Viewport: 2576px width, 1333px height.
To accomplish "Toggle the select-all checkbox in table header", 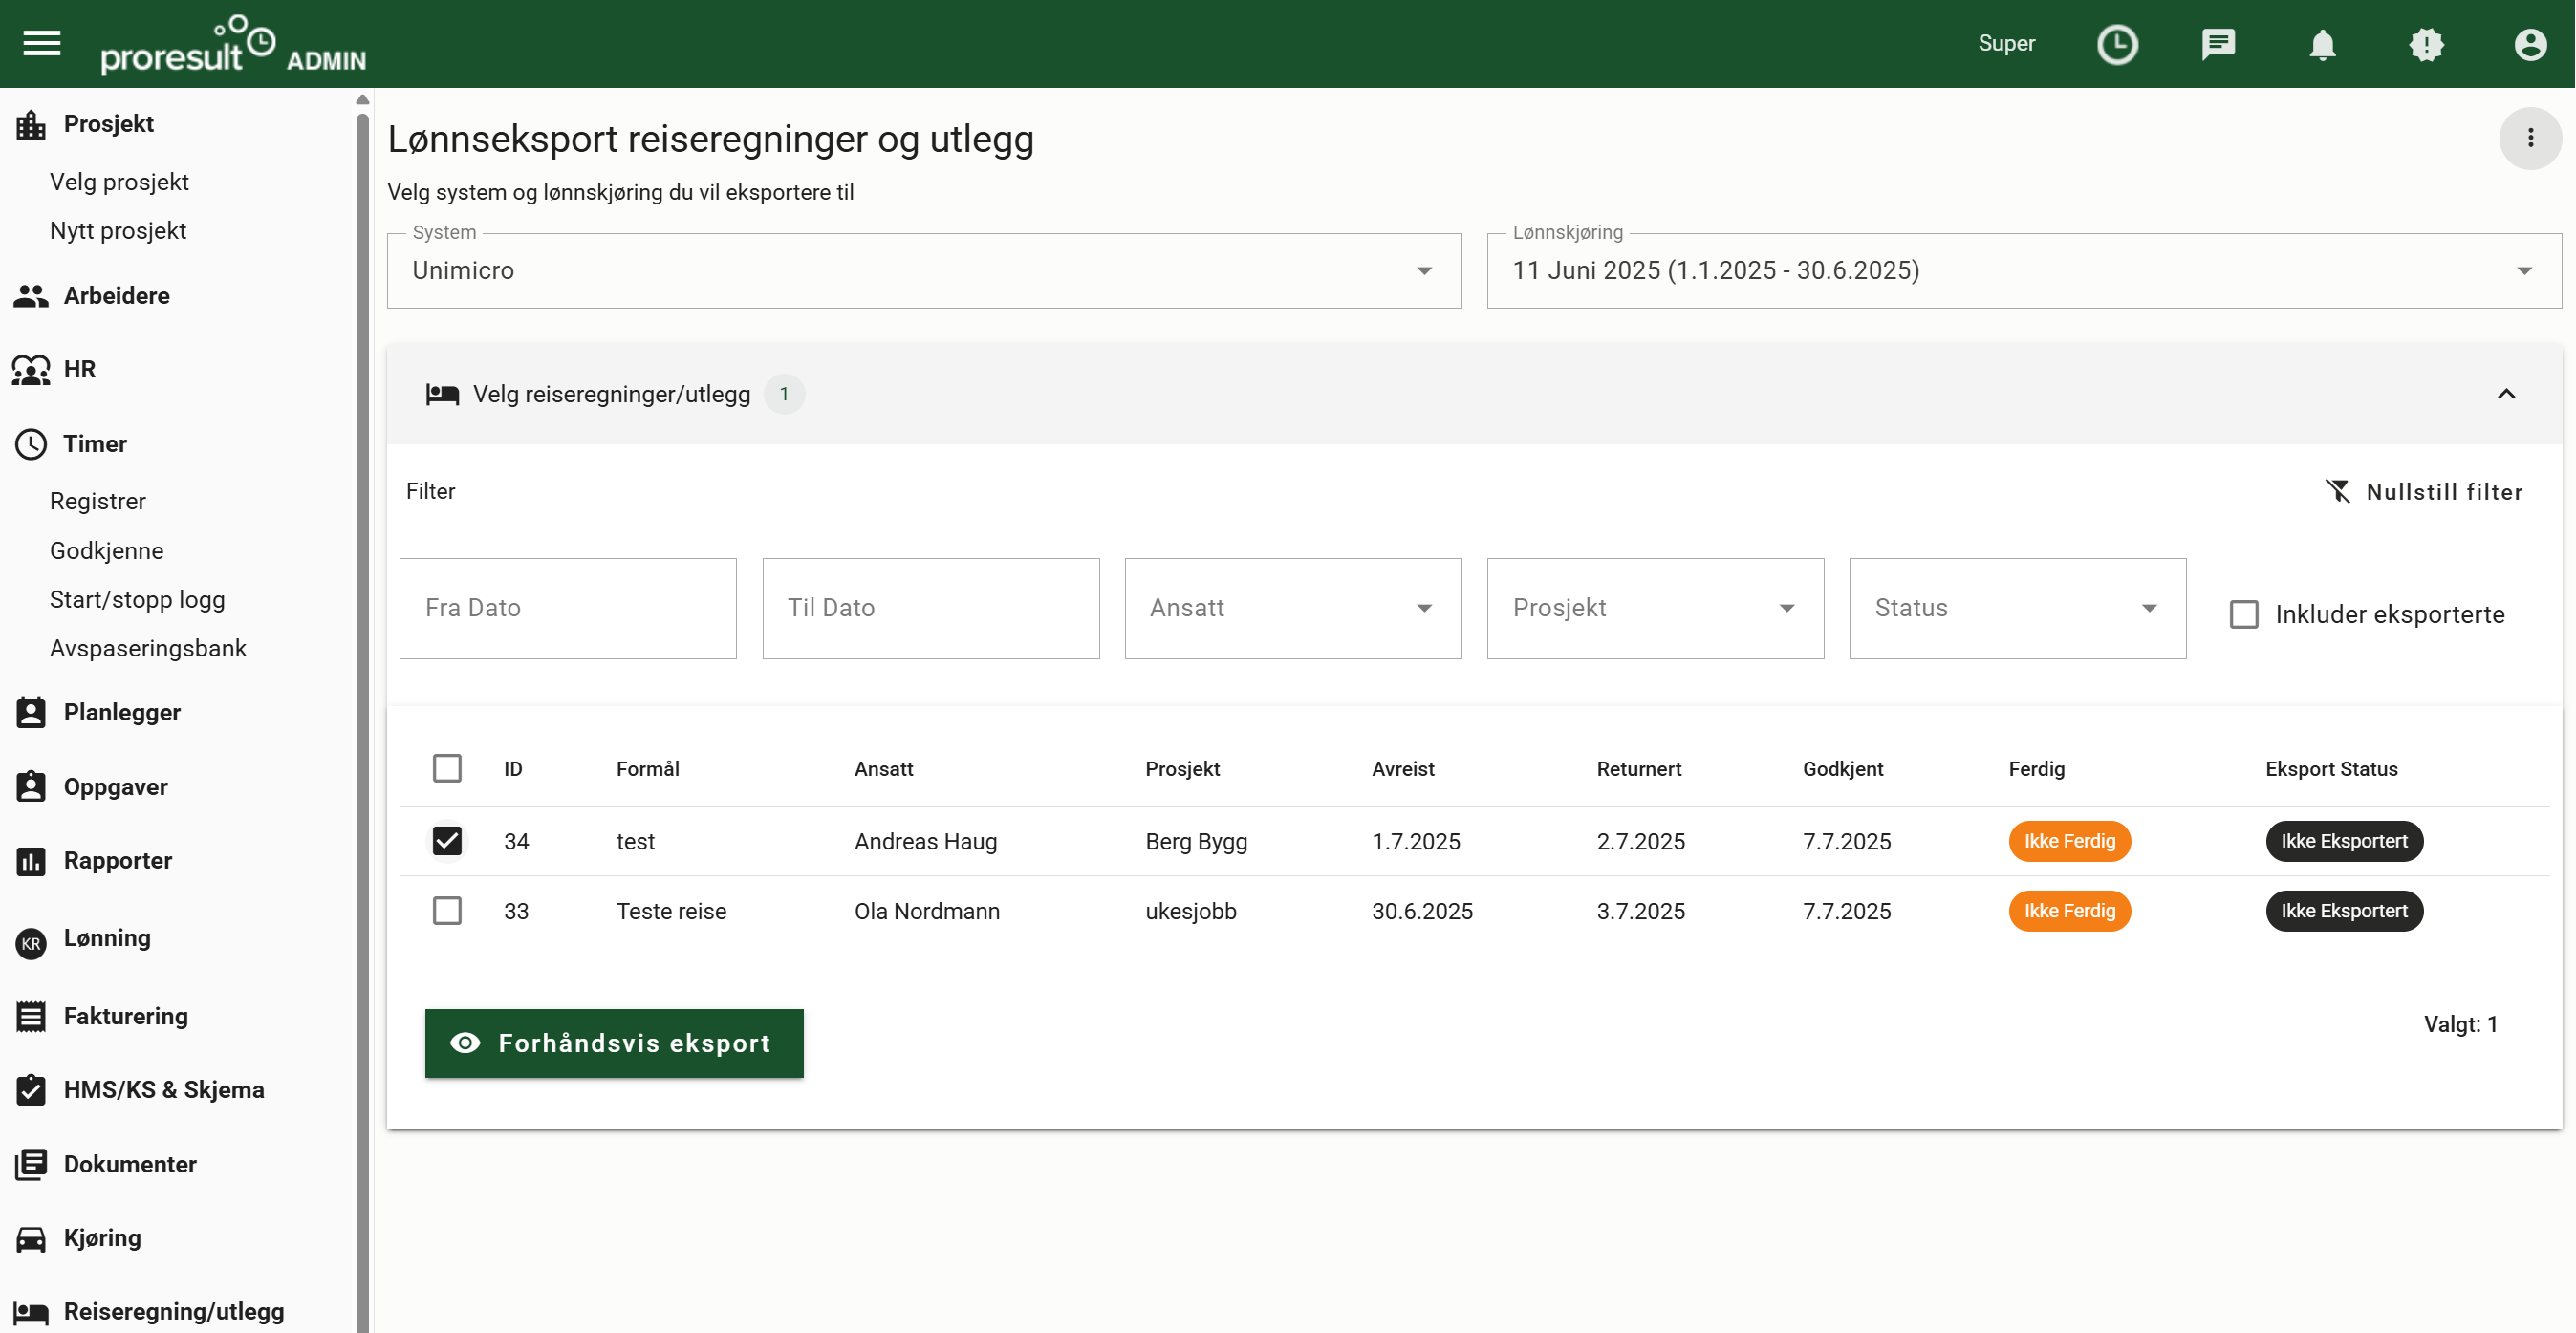I will pos(447,769).
